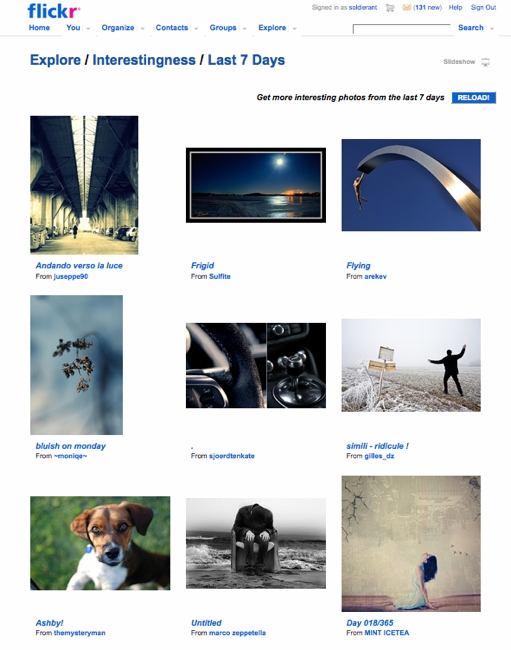Screen dimensions: 511x650
Task: Expand the Groups dropdown arrow
Action: [x=245, y=29]
